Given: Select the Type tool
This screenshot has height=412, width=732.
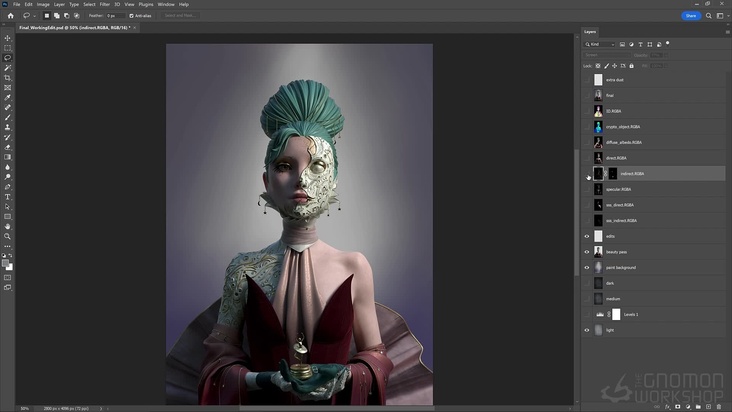Looking at the screenshot, I should point(7,197).
